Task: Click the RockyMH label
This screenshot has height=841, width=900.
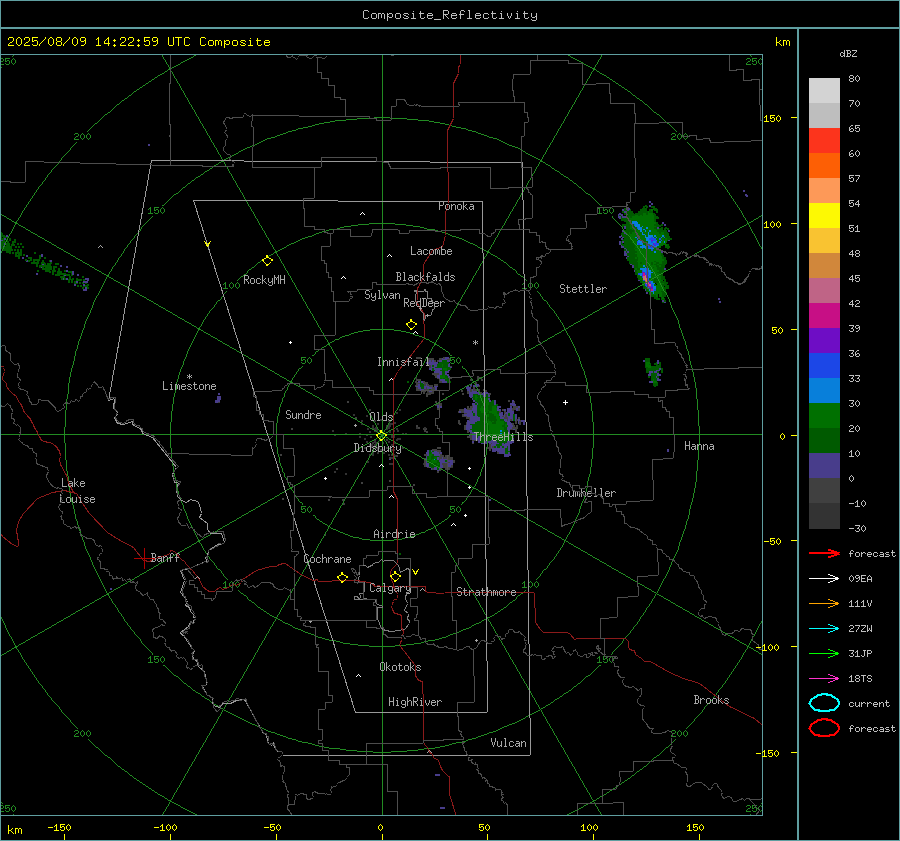Action: (264, 280)
